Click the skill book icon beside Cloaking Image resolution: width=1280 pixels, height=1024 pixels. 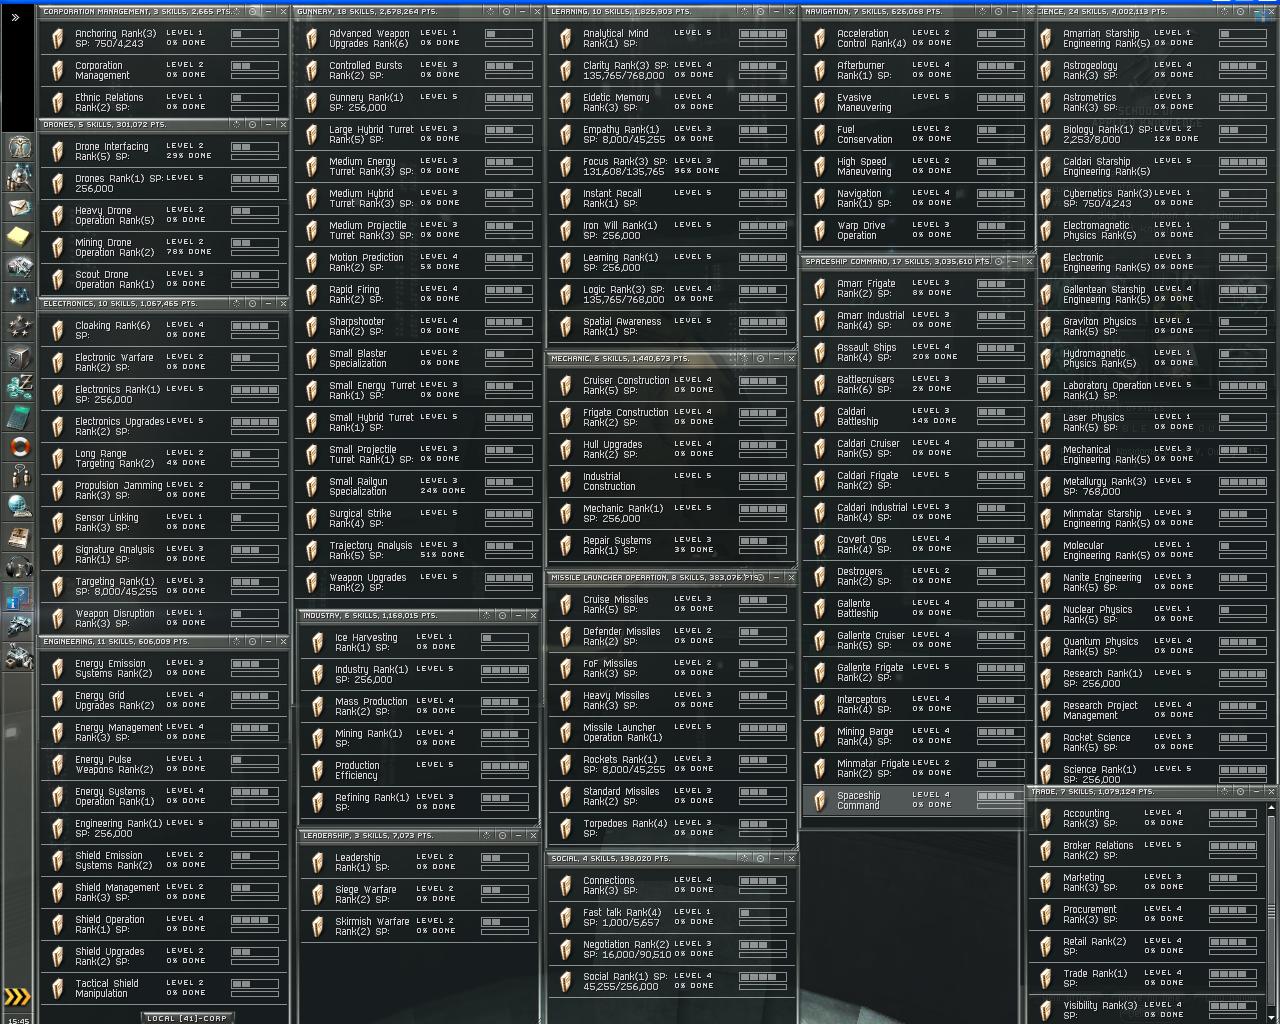pyautogui.click(x=58, y=331)
